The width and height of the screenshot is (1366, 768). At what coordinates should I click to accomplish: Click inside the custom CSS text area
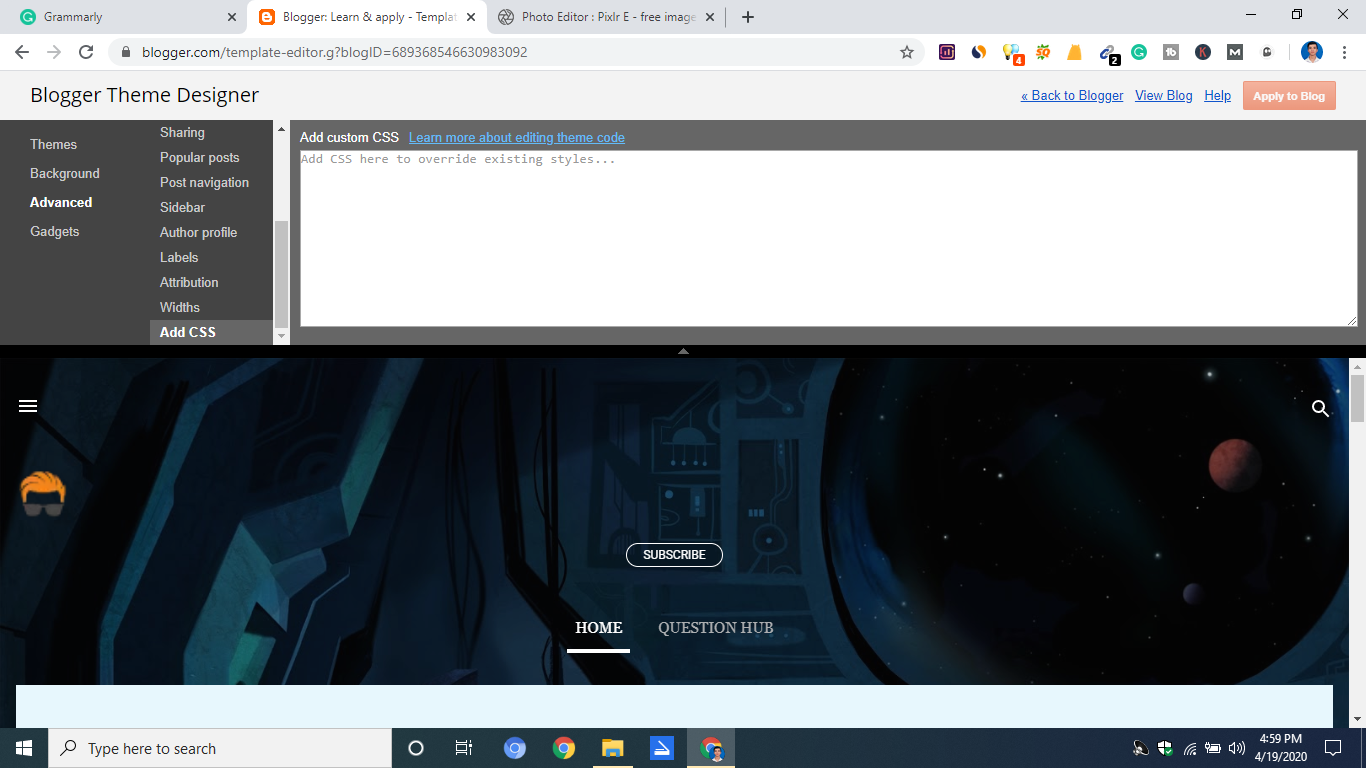tap(829, 238)
